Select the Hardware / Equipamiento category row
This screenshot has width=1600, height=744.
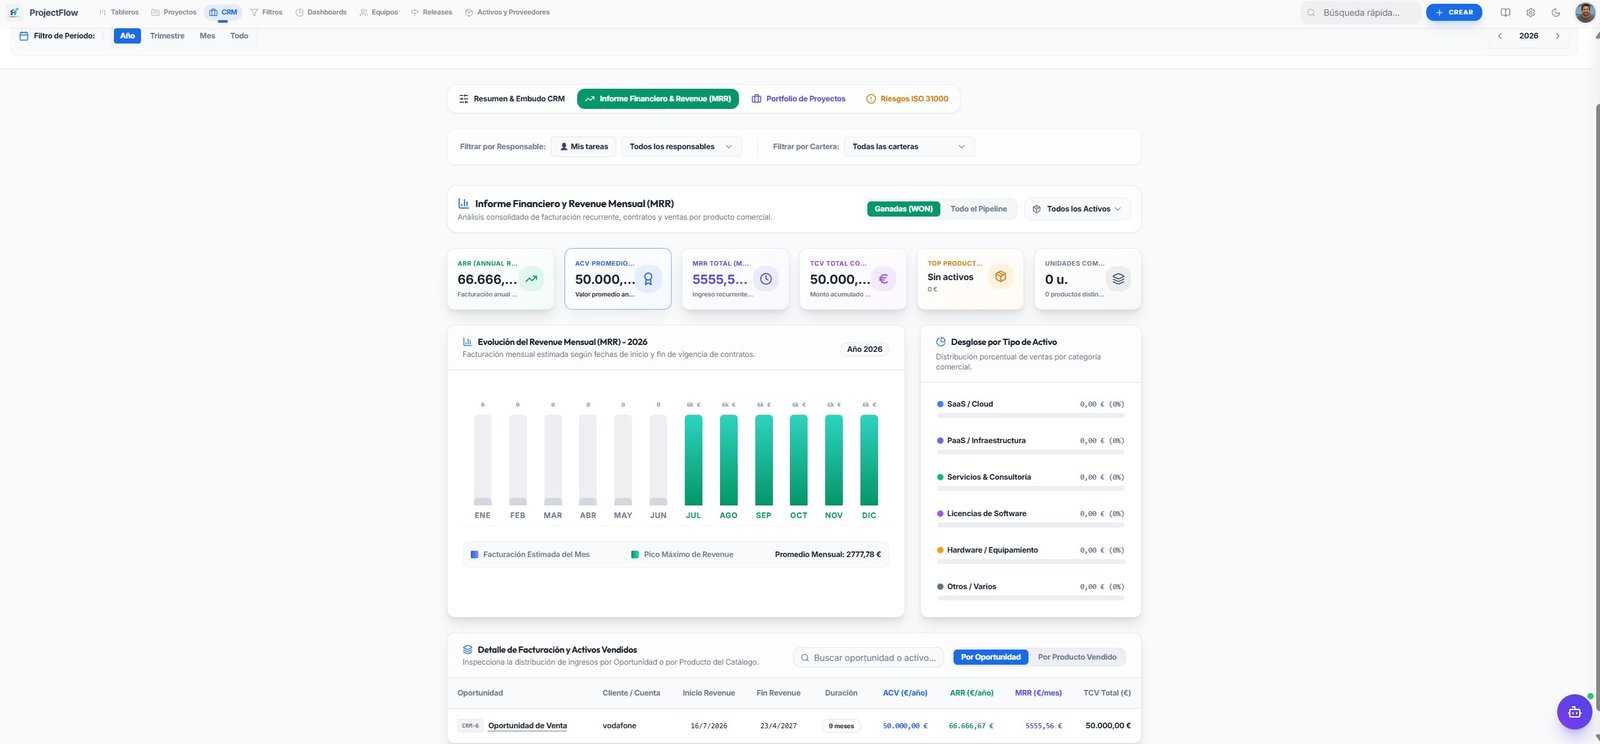1030,553
